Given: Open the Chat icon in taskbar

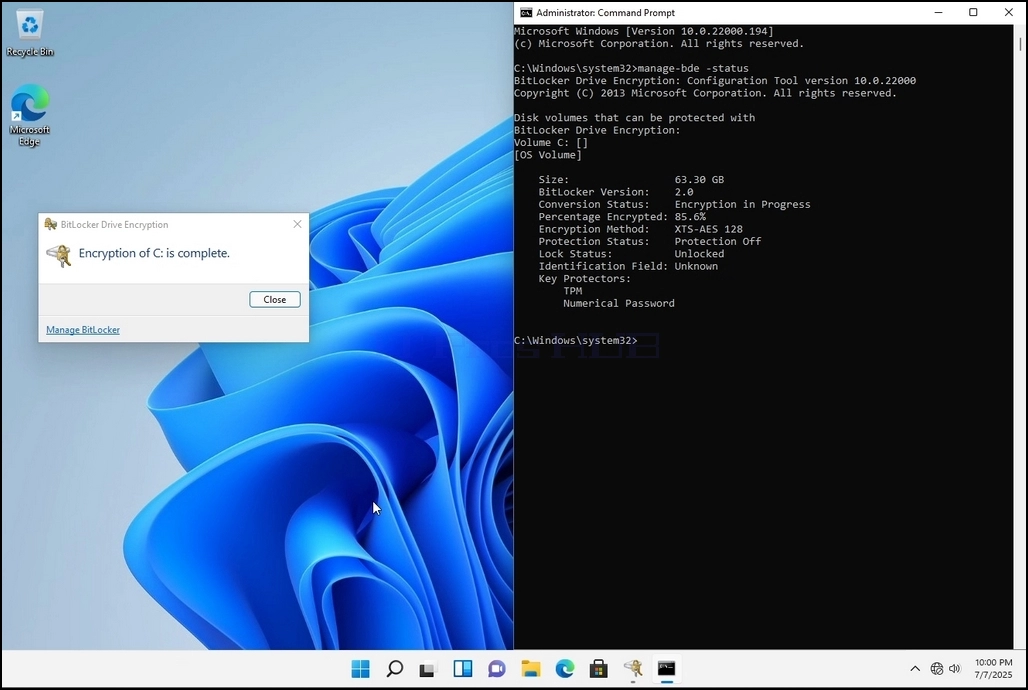Looking at the screenshot, I should click(497, 668).
